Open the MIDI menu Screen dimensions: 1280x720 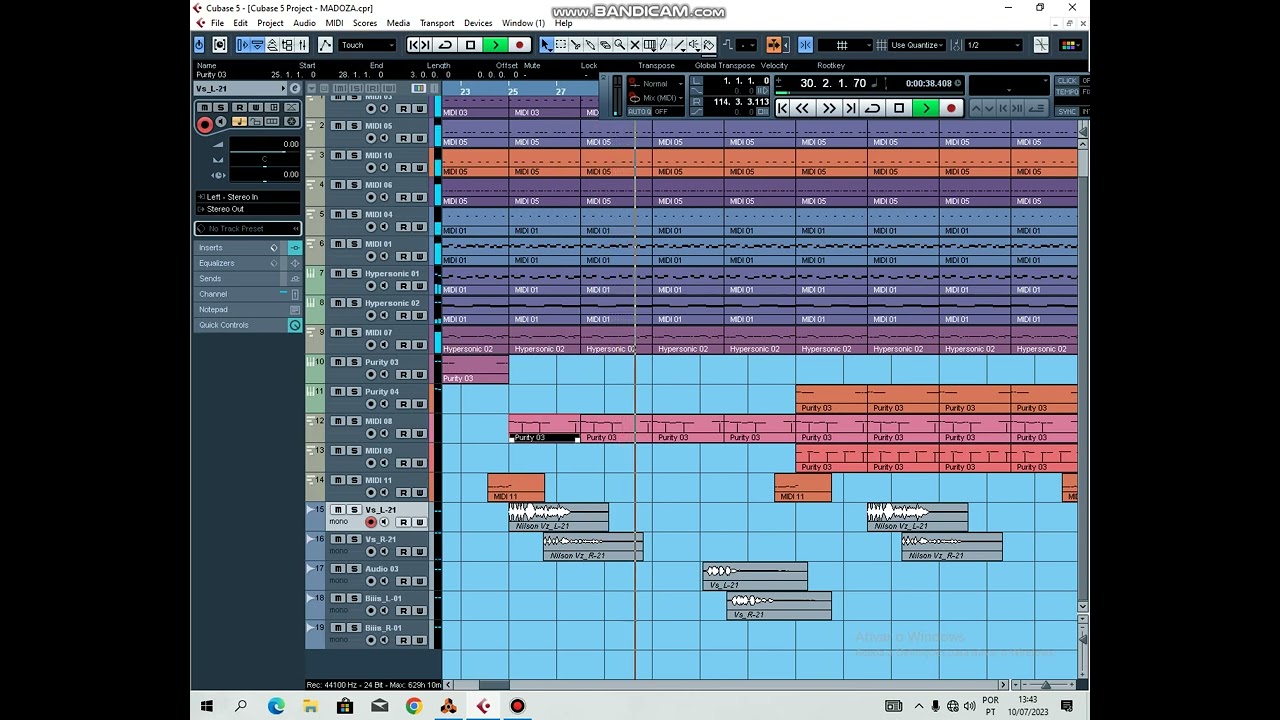point(334,23)
